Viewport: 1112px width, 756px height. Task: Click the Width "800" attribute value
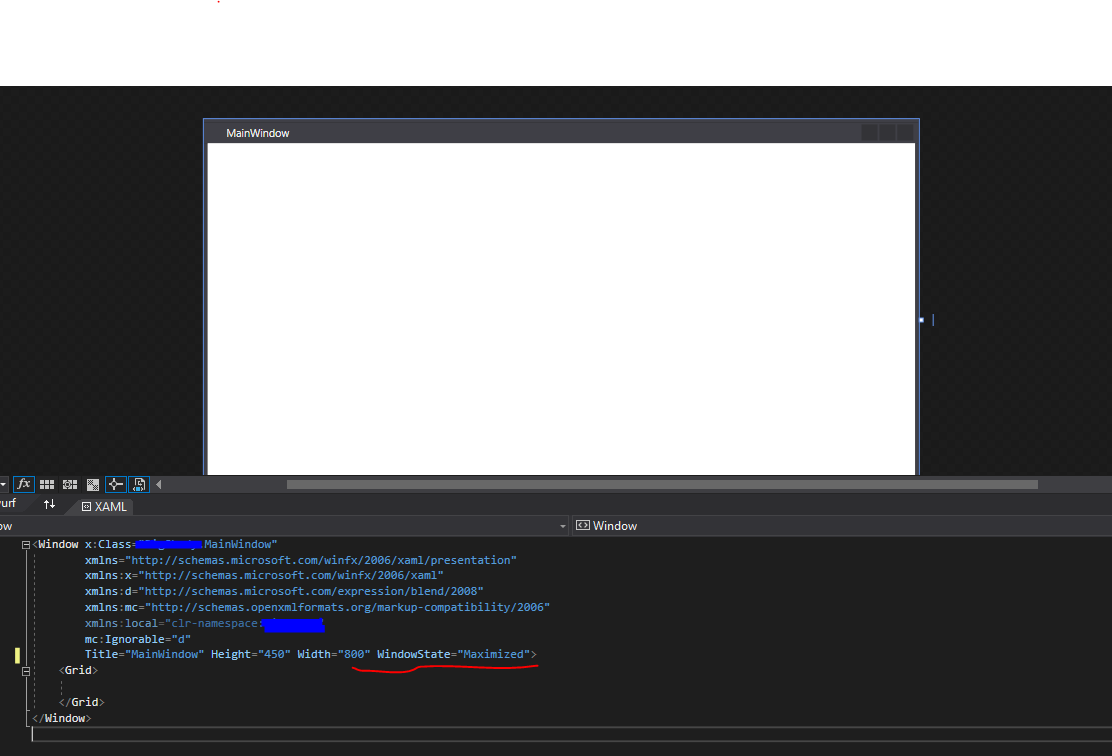point(354,654)
